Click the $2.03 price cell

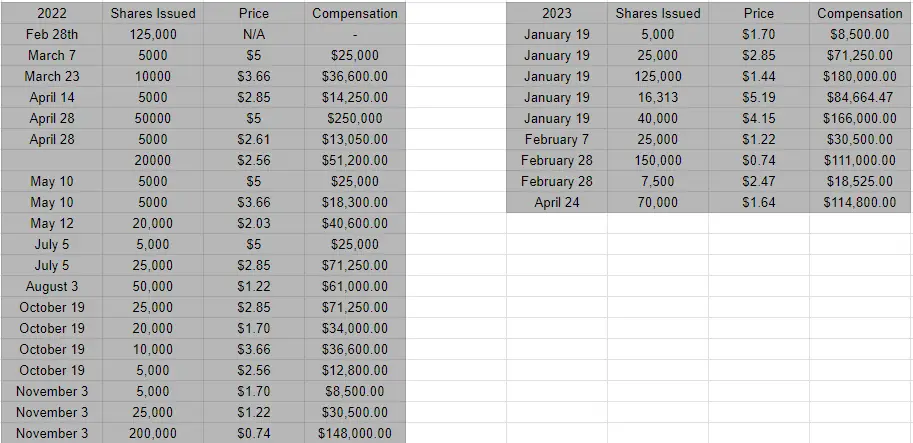(x=254, y=224)
